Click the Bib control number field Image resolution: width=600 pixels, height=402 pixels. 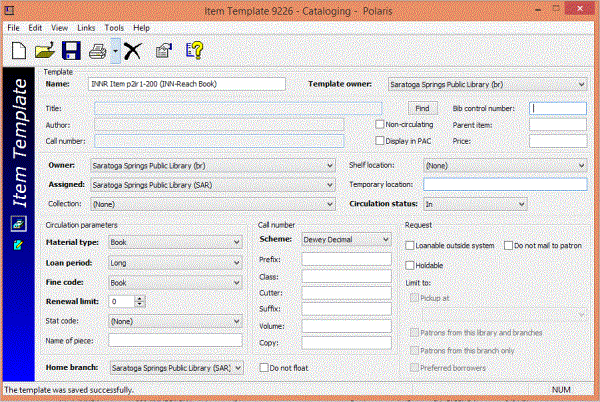coord(557,108)
